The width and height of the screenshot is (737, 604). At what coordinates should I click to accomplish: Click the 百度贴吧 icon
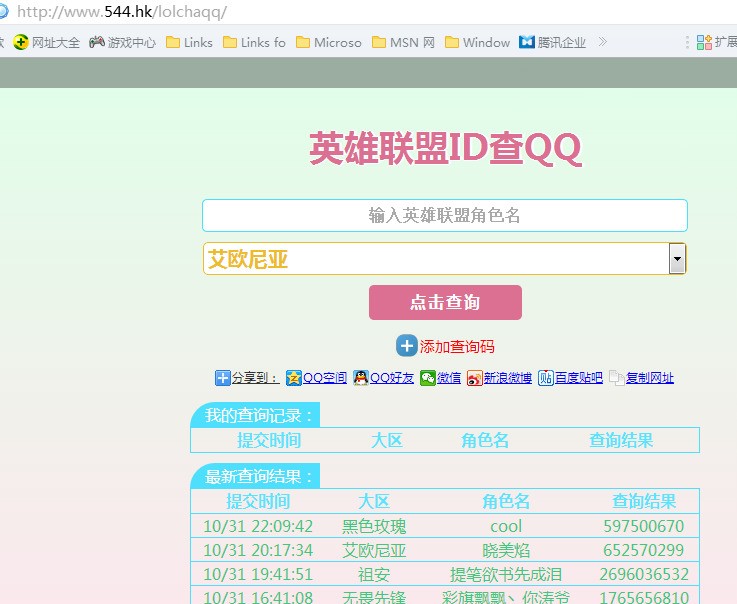545,377
